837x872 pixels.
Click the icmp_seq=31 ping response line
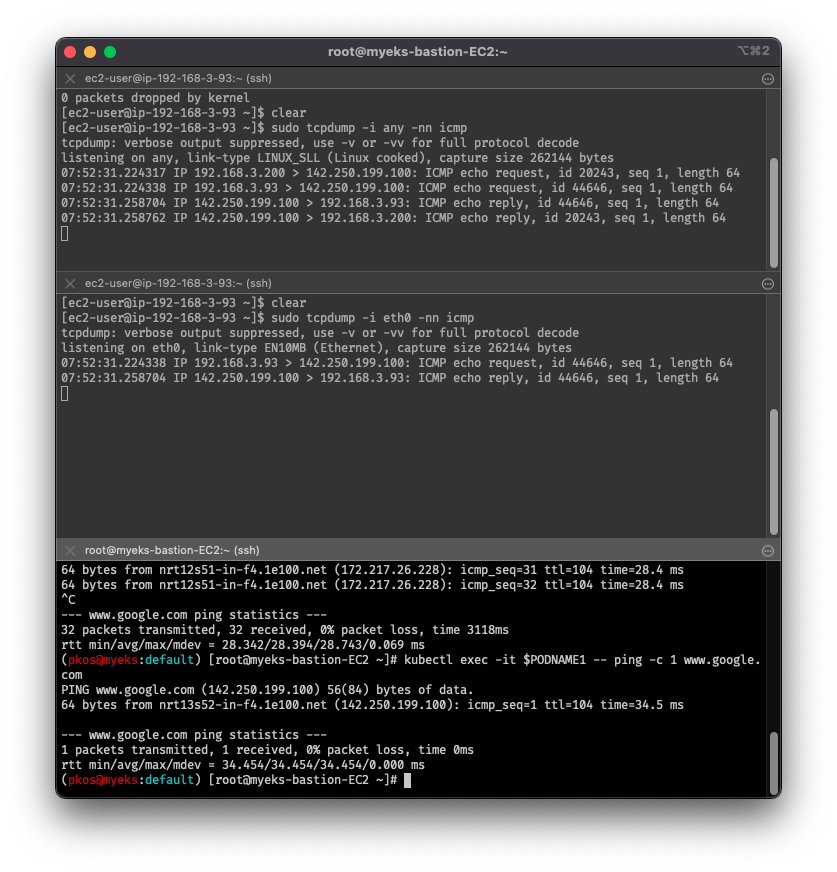click(372, 570)
